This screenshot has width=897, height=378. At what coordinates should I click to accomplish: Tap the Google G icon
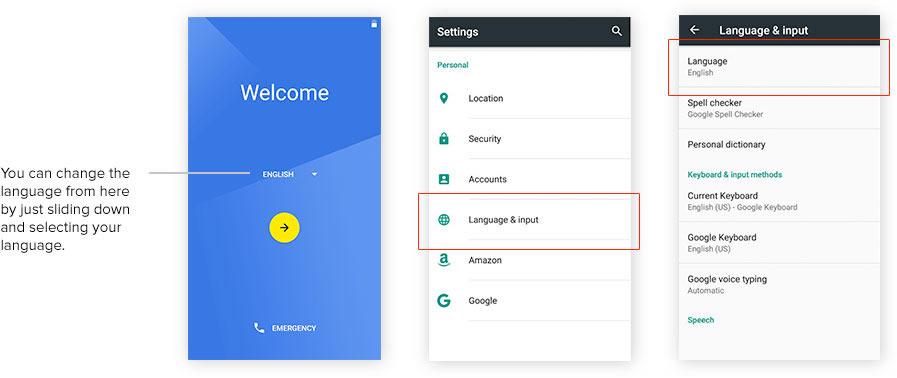[x=443, y=300]
